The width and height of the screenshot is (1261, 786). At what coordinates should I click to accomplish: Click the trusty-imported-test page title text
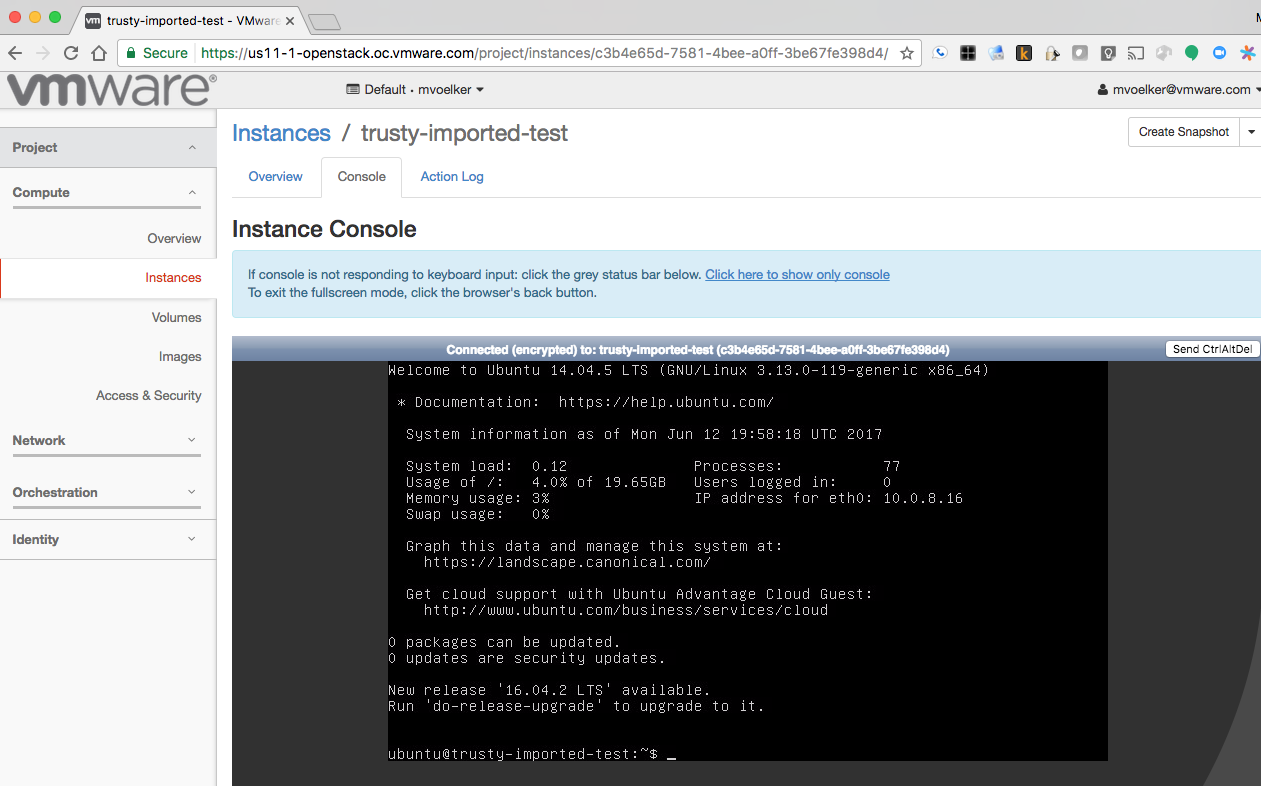(464, 133)
